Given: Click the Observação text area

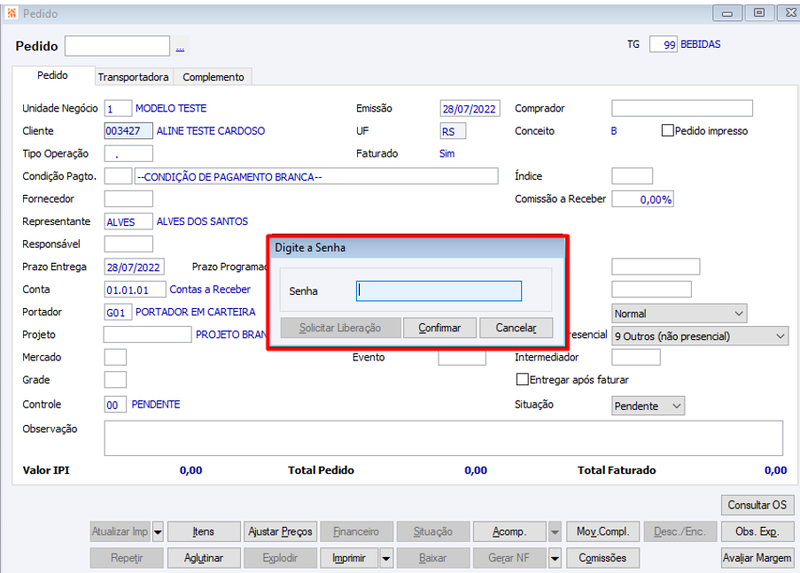Looking at the screenshot, I should pos(443,438).
